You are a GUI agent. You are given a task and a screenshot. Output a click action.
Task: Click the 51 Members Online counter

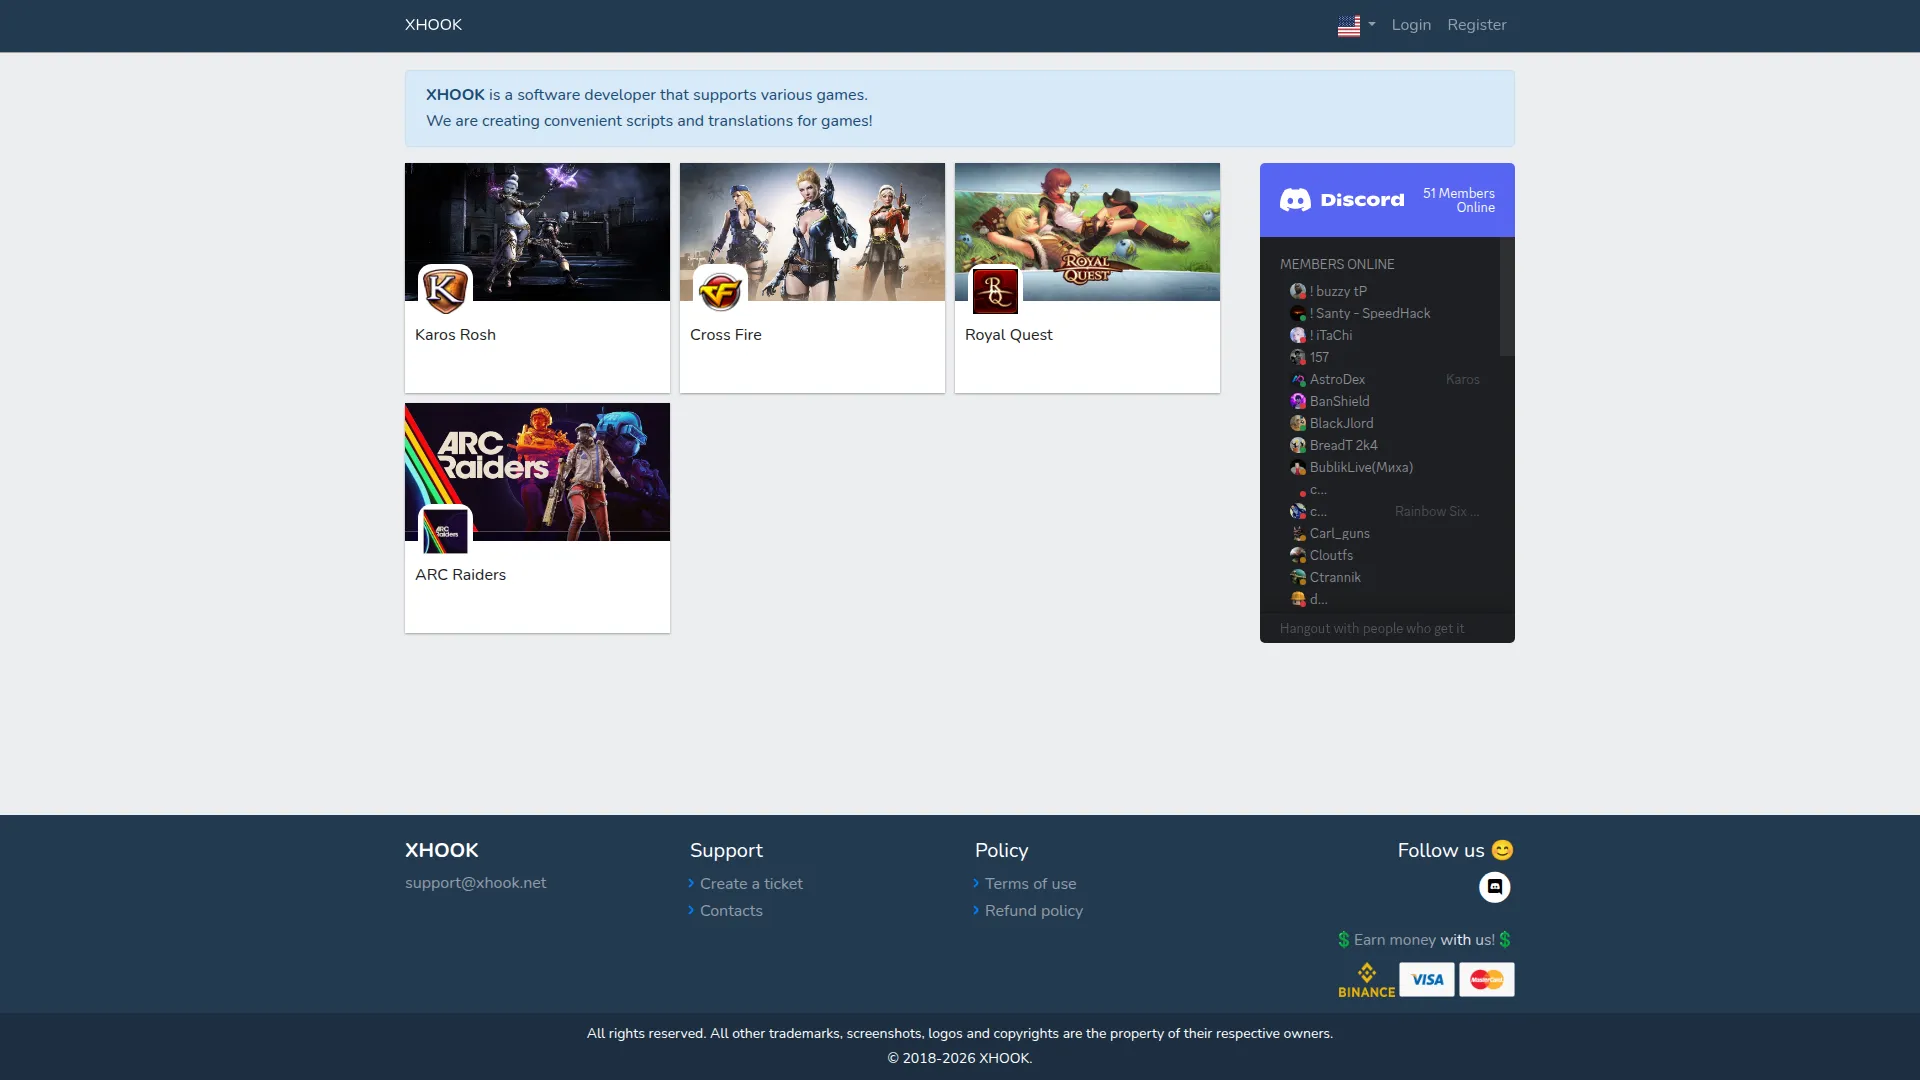pos(1459,200)
